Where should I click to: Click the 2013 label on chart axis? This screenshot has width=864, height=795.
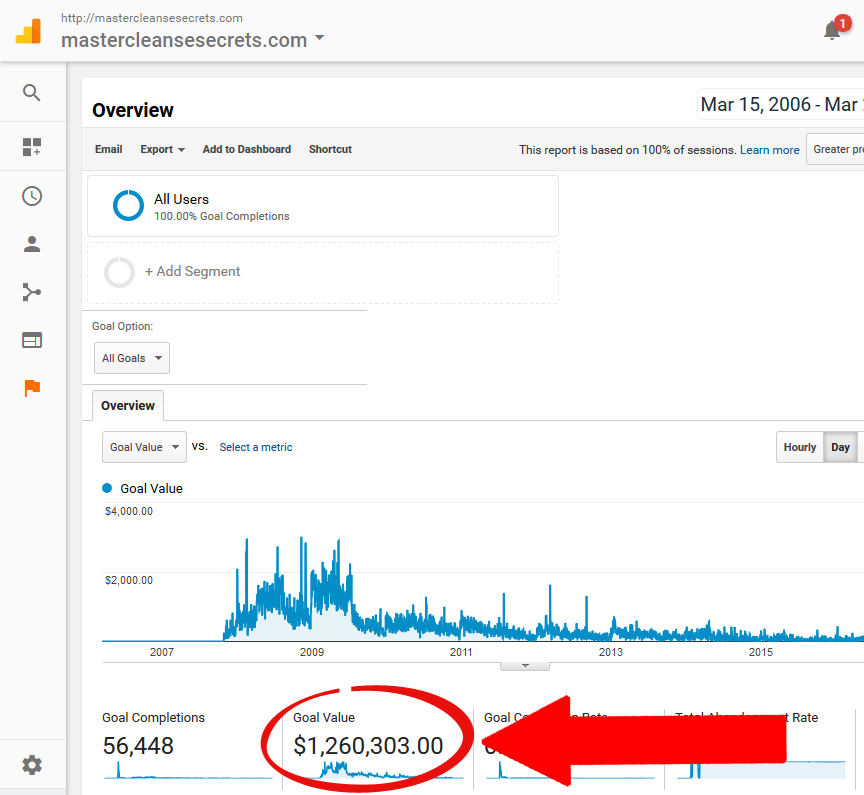point(611,652)
